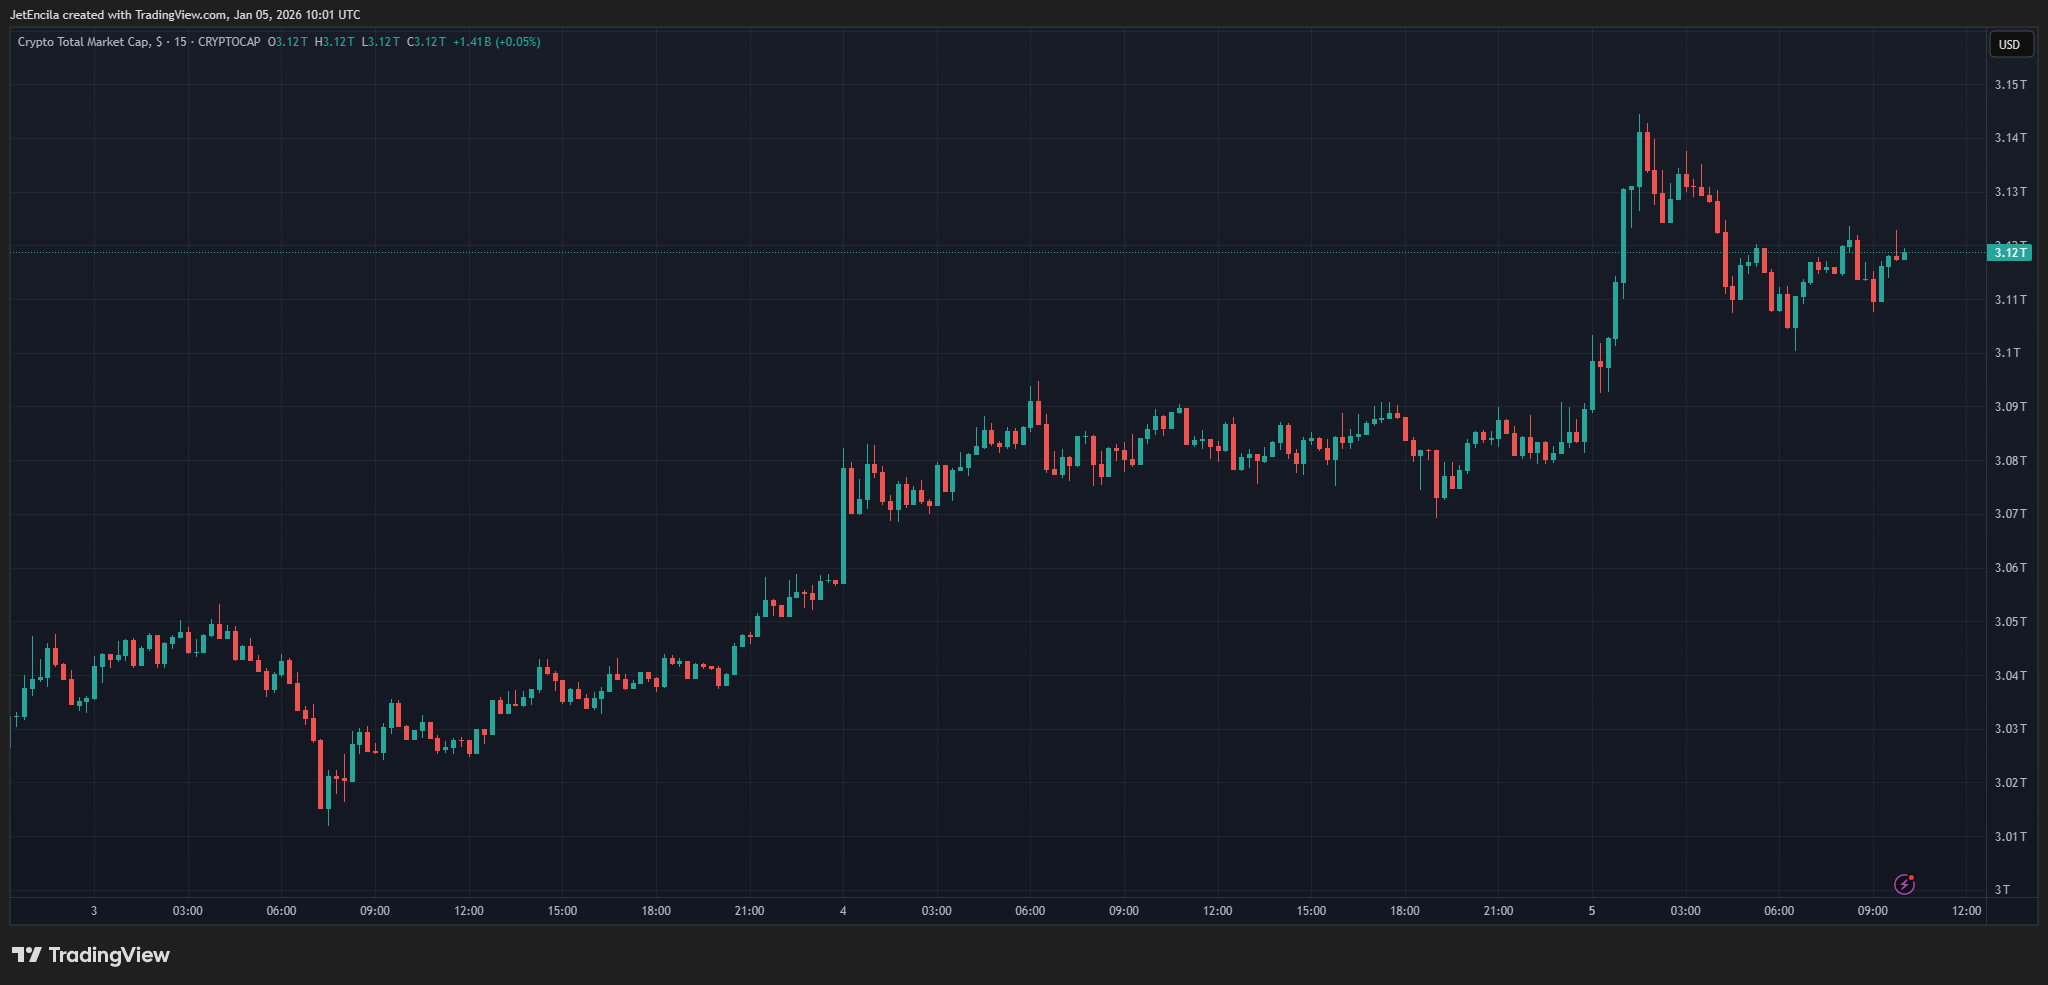Click the day 3 marker on time axis
The height and width of the screenshot is (985, 2048).
[x=94, y=911]
